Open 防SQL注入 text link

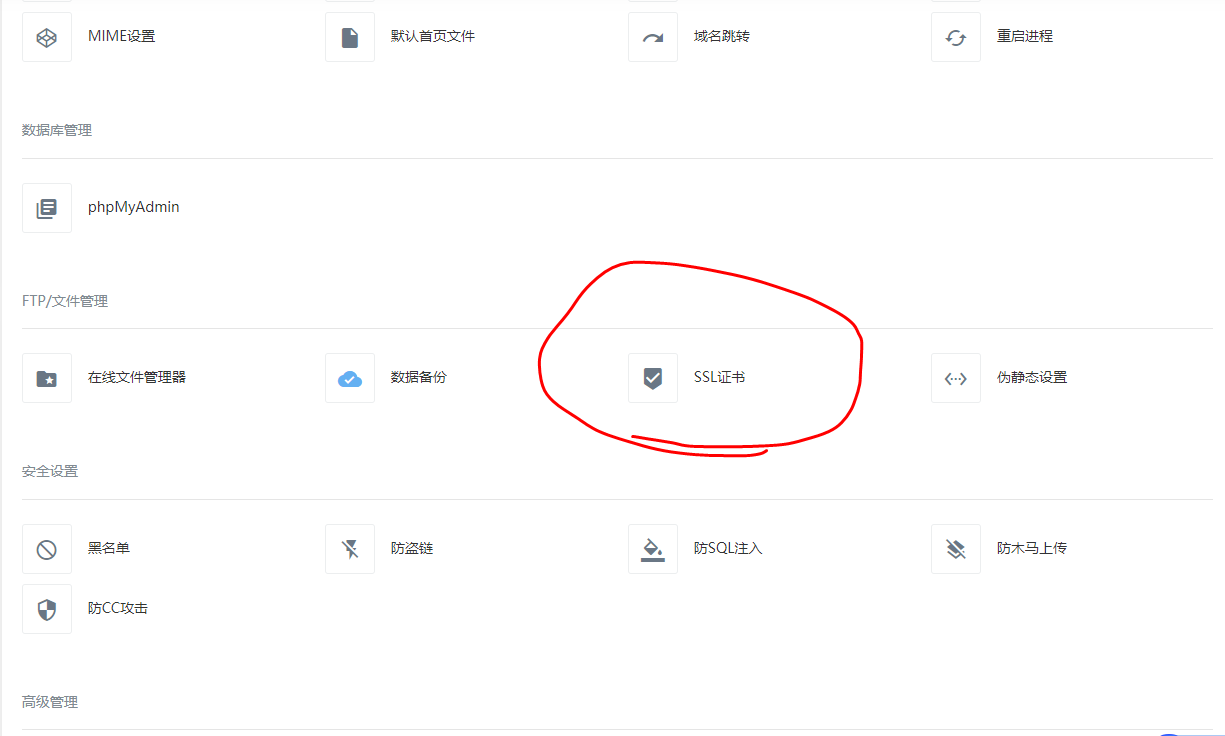(x=728, y=548)
